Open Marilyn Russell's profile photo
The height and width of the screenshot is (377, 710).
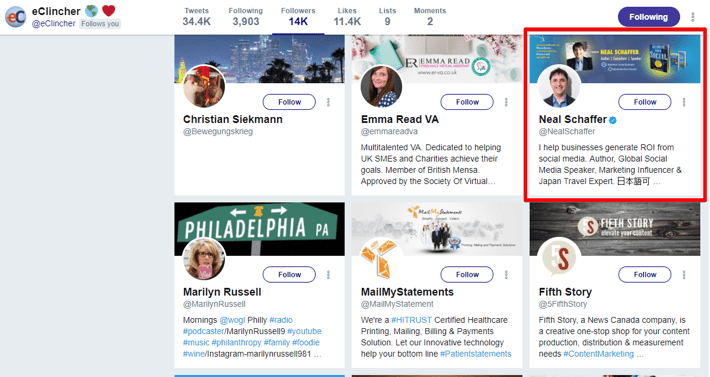pos(204,258)
